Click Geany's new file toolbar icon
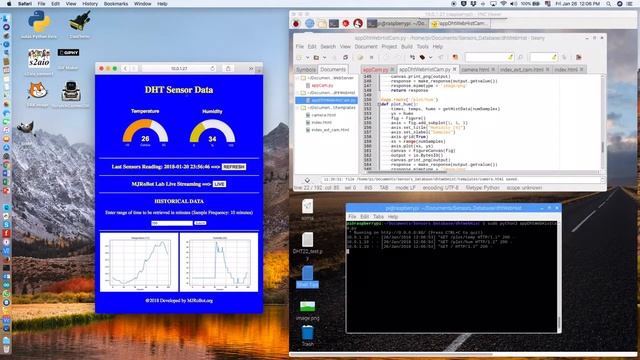This screenshot has height=360, width=640. click(x=300, y=58)
